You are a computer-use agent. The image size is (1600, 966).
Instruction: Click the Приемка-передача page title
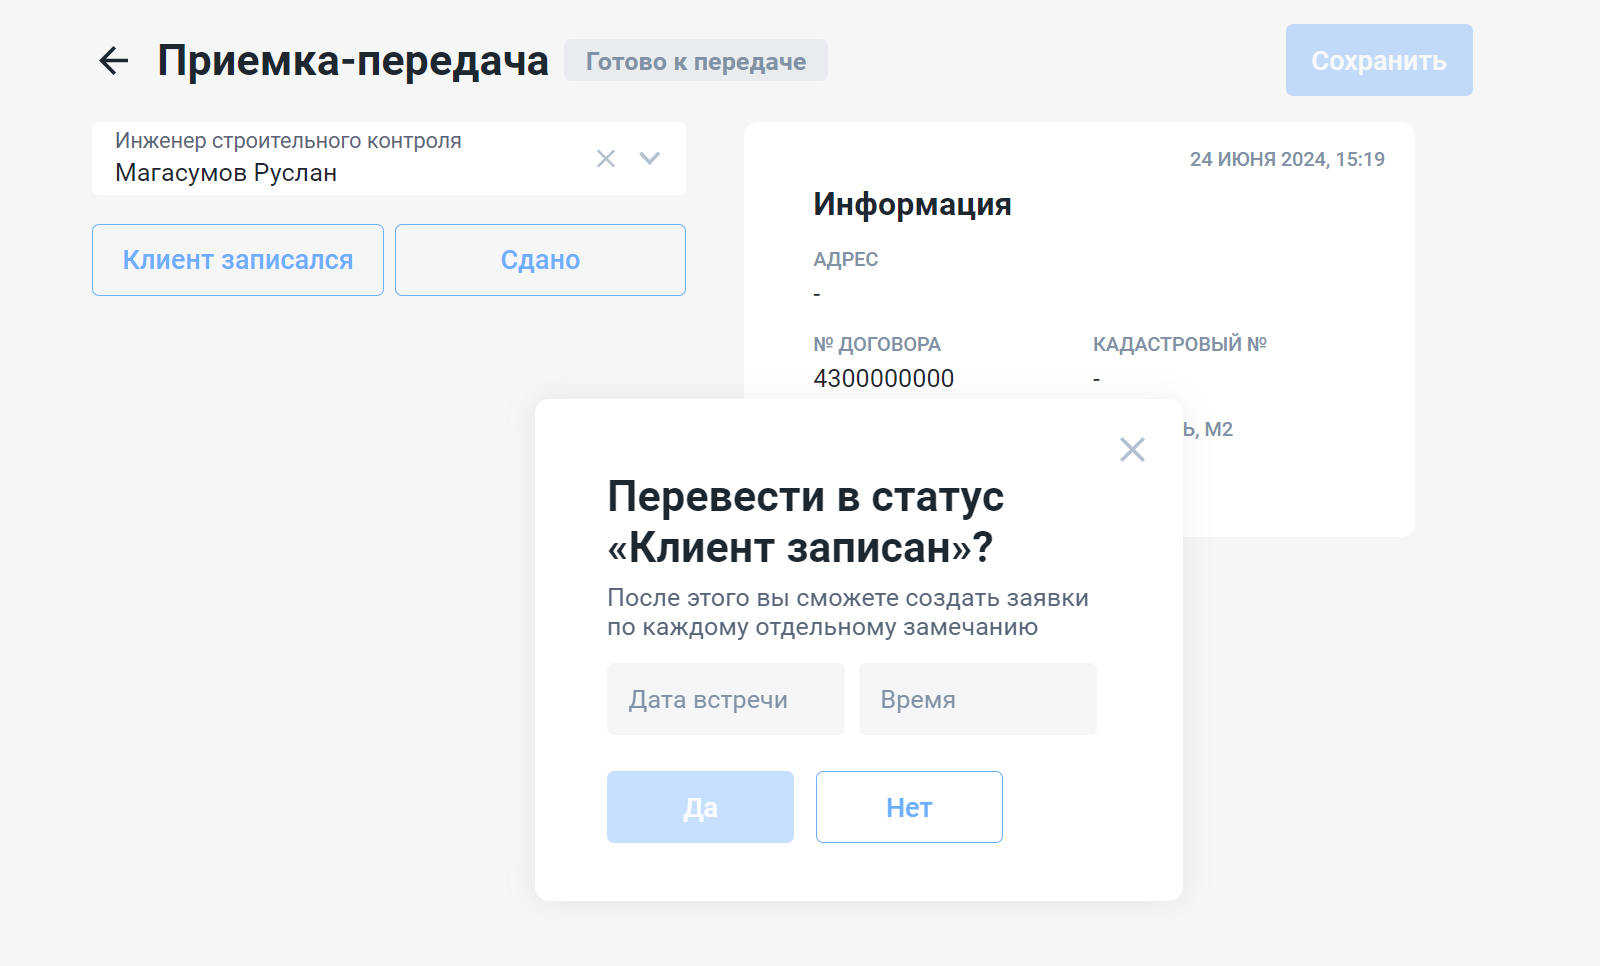(353, 61)
